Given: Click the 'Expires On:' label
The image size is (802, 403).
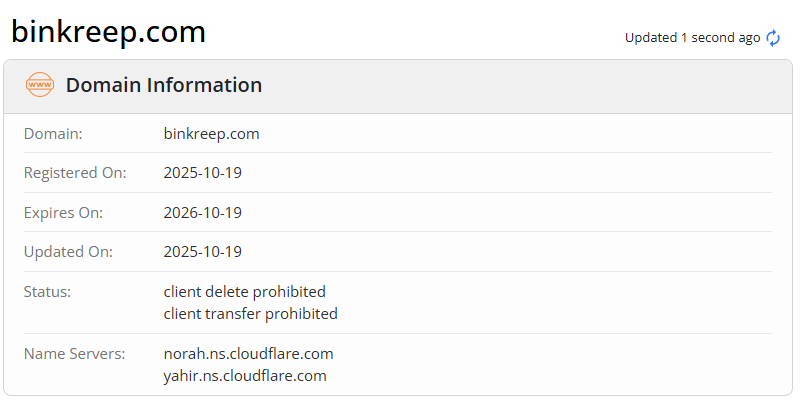Looking at the screenshot, I should coord(63,212).
